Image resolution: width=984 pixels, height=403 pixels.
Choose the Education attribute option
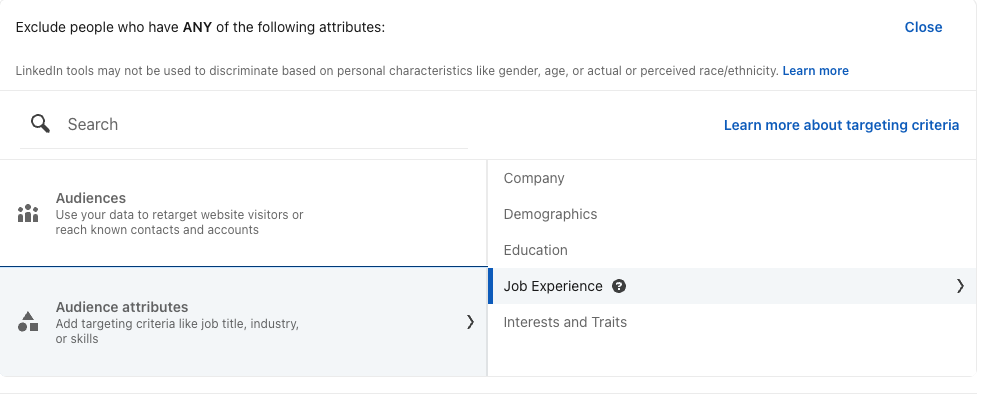click(x=535, y=250)
